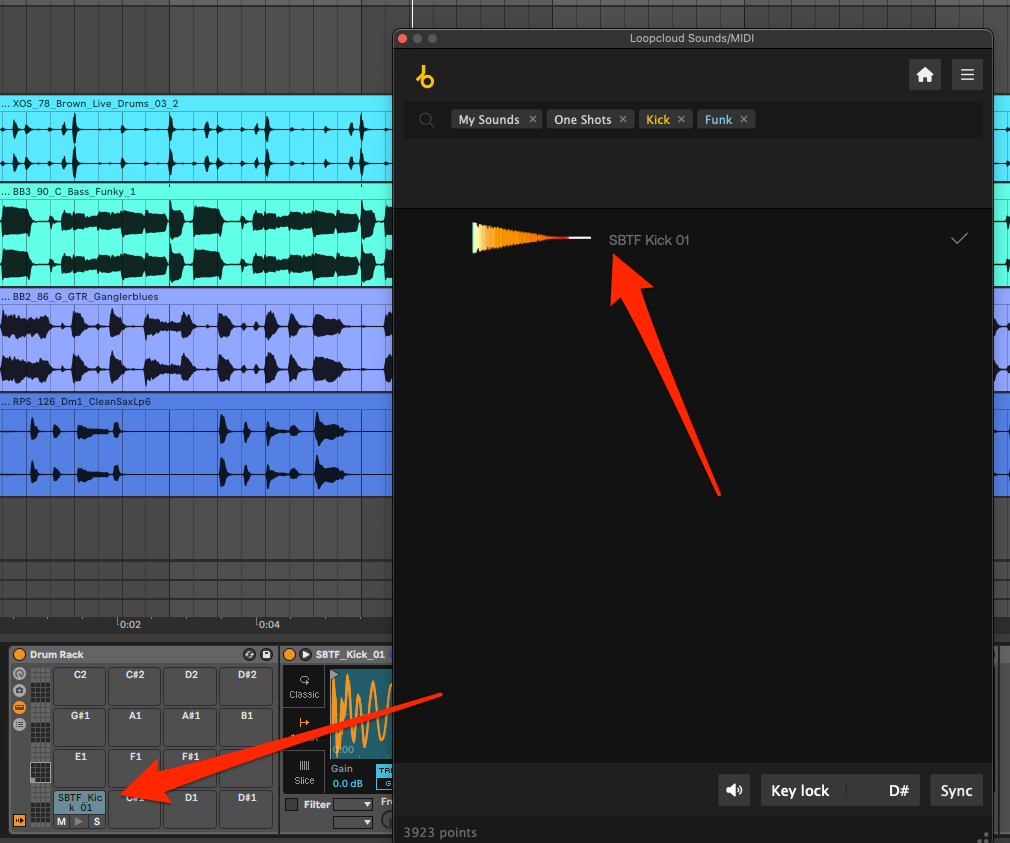Click the Drum Rack hot-swap icon
Viewport: 1010px width, 843px height.
(249, 654)
